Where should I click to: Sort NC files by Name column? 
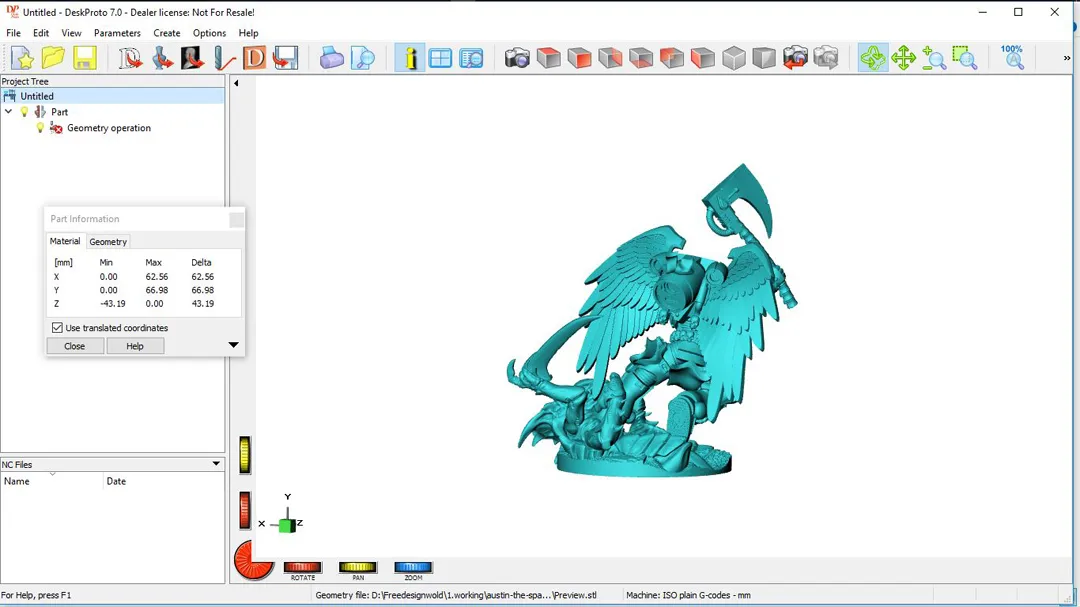pos(52,481)
